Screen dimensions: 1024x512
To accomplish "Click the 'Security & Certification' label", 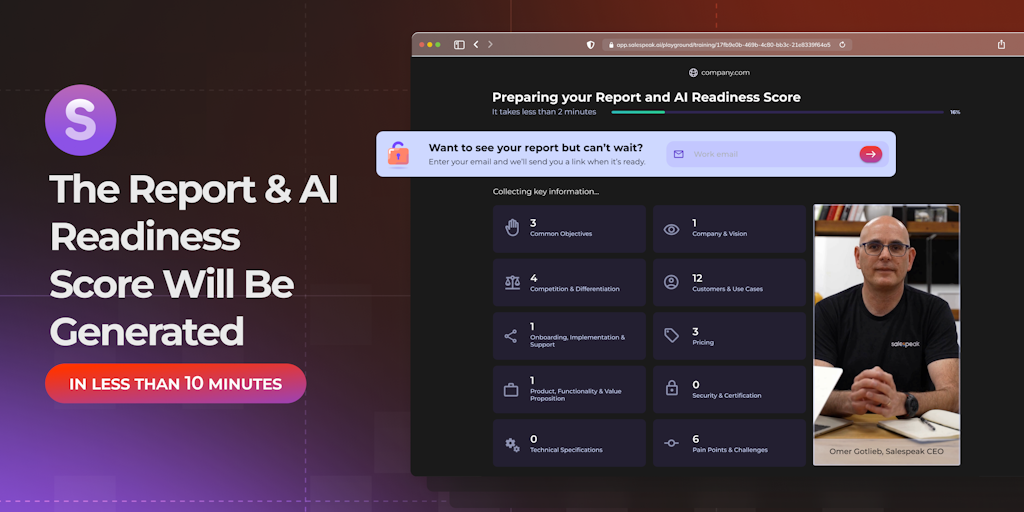I will tap(727, 396).
